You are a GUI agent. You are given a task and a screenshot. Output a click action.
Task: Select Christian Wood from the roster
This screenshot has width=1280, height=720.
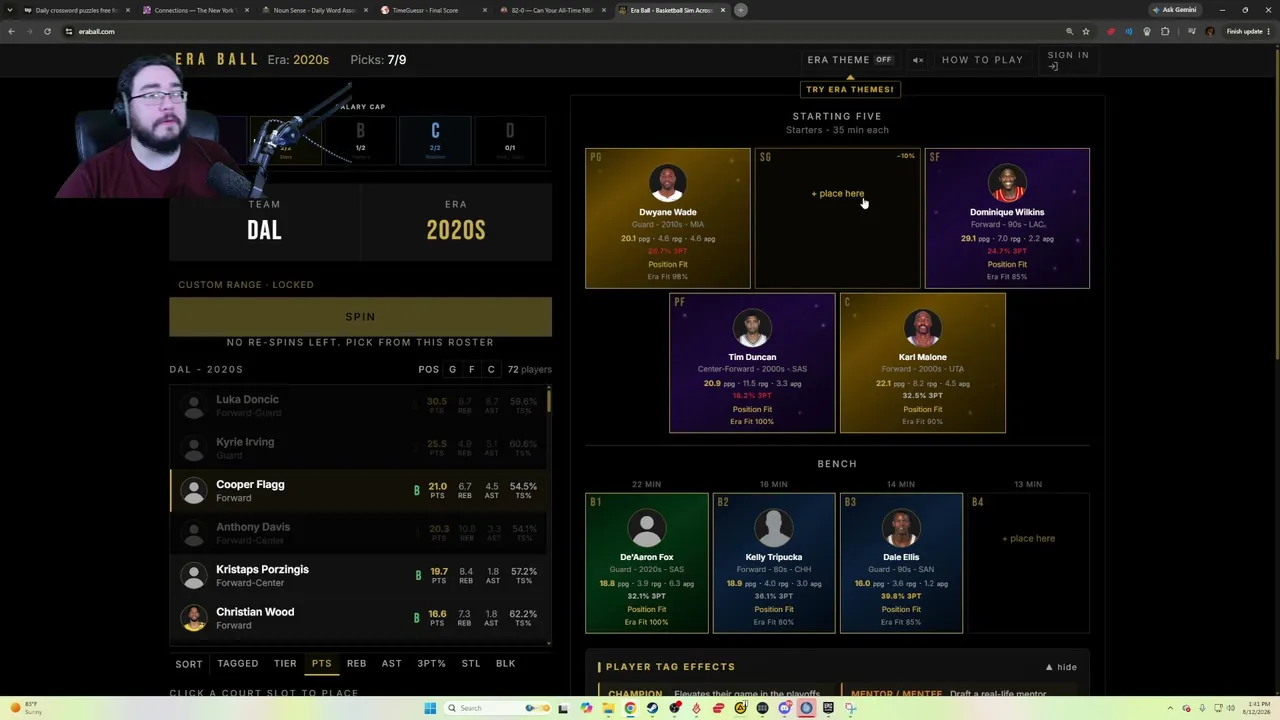[360, 618]
